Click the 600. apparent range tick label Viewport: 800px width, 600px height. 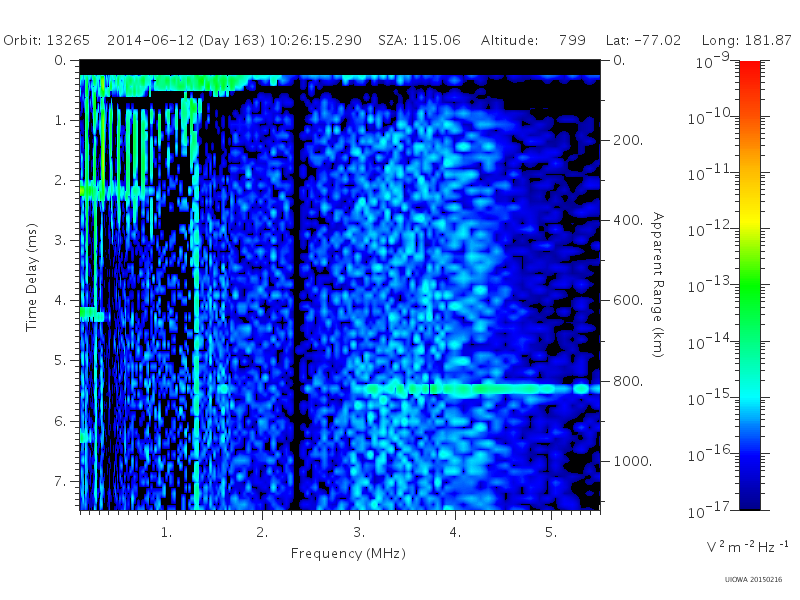click(628, 301)
